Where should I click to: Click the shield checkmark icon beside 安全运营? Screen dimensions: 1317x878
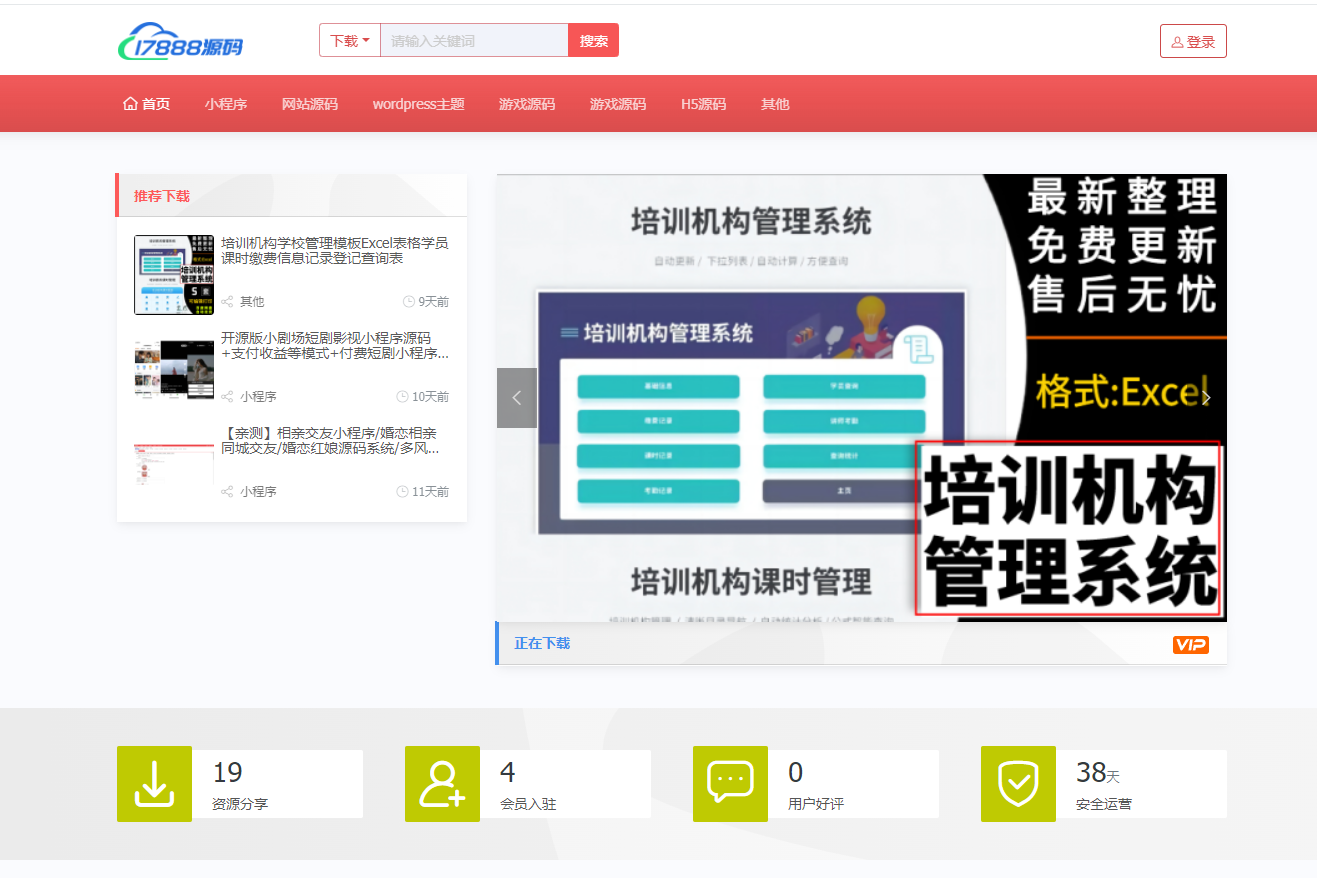[1018, 784]
